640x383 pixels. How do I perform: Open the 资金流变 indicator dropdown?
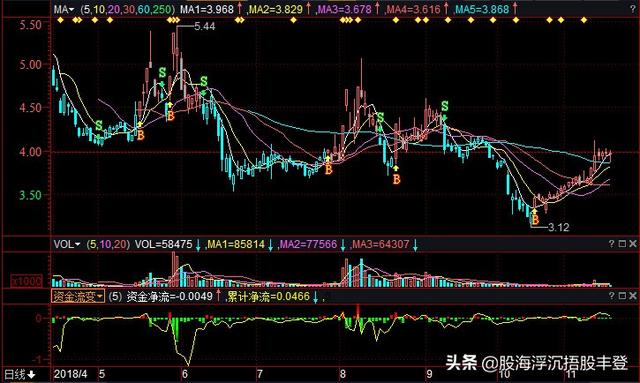[x=78, y=296]
